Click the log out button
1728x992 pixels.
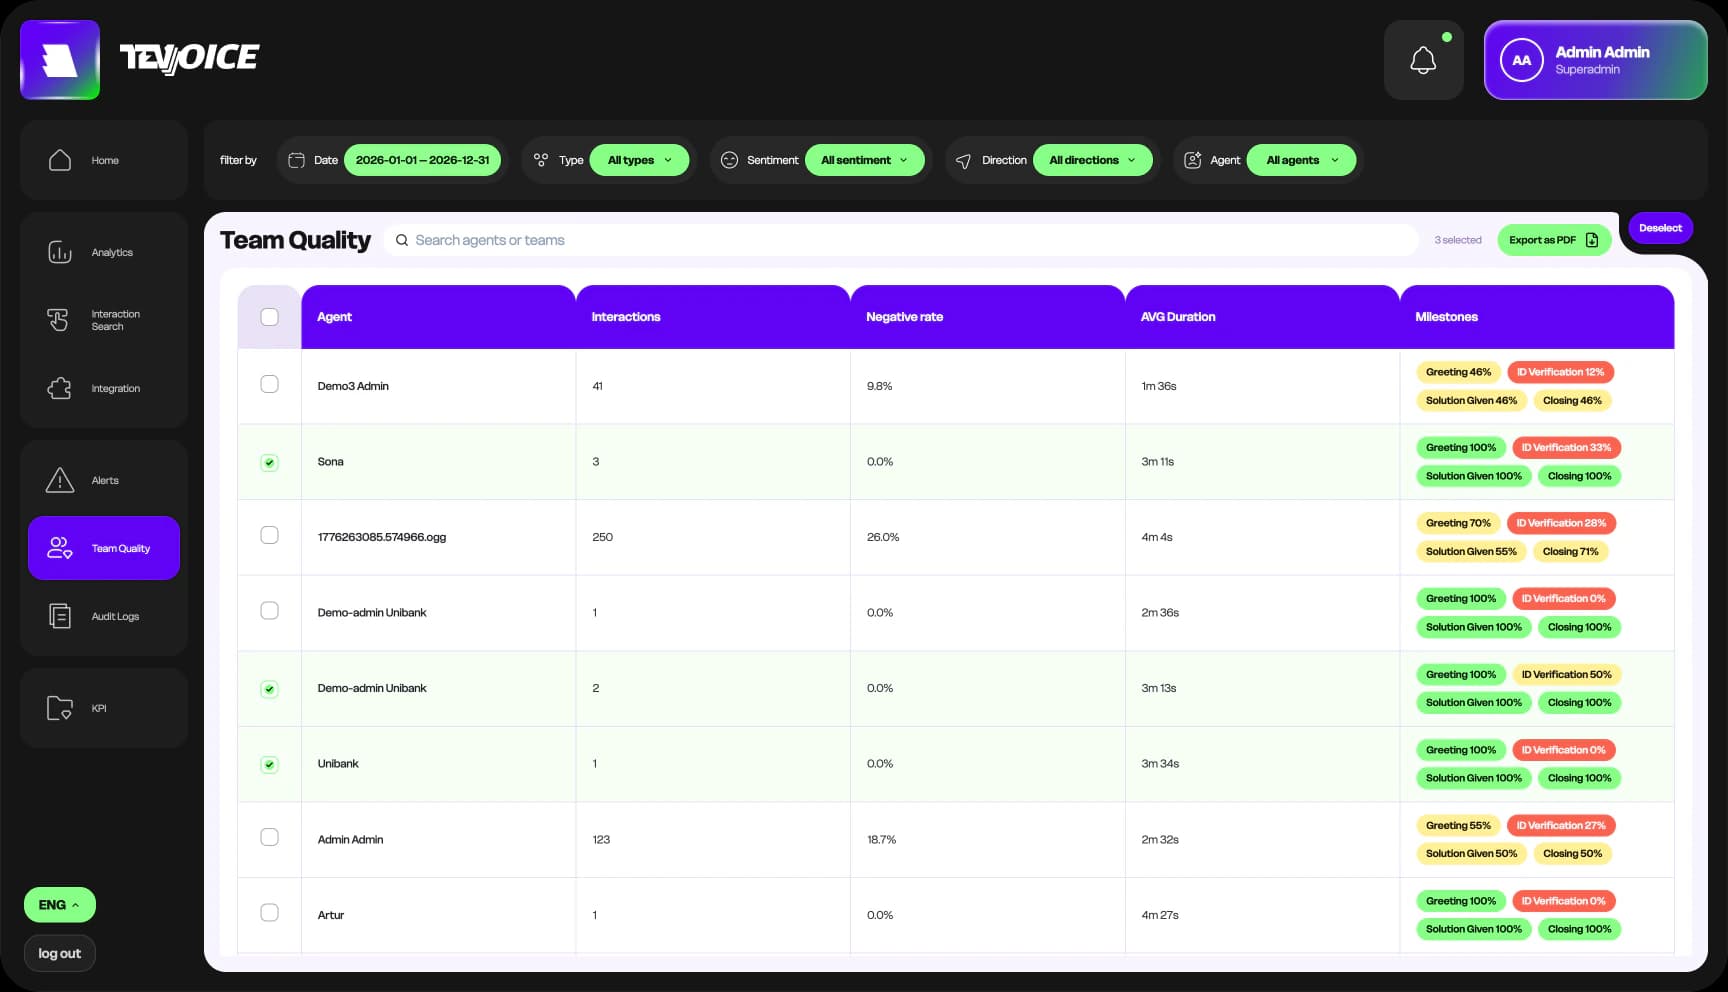click(60, 953)
